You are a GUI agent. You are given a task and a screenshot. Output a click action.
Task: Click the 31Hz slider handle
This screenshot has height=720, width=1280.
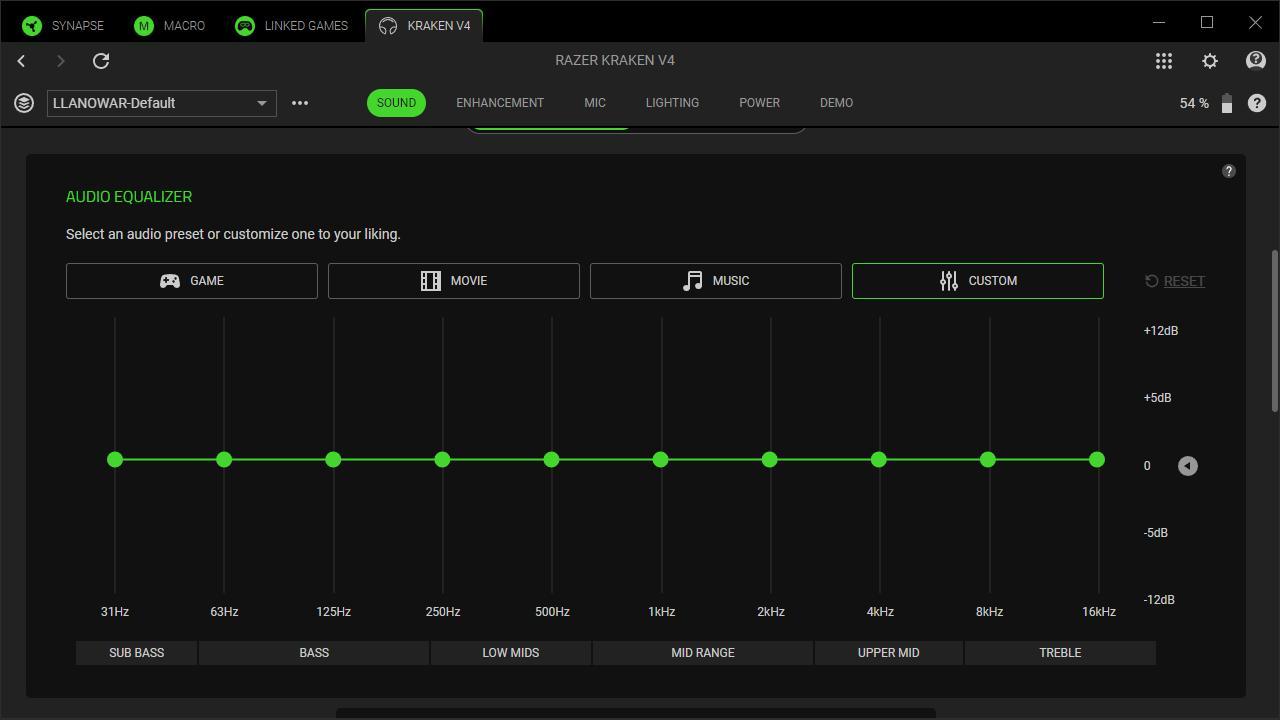pyautogui.click(x=115, y=459)
